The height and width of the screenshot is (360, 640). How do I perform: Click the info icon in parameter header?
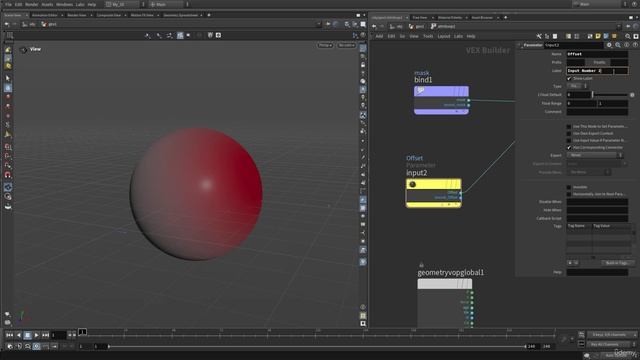pos(627,45)
